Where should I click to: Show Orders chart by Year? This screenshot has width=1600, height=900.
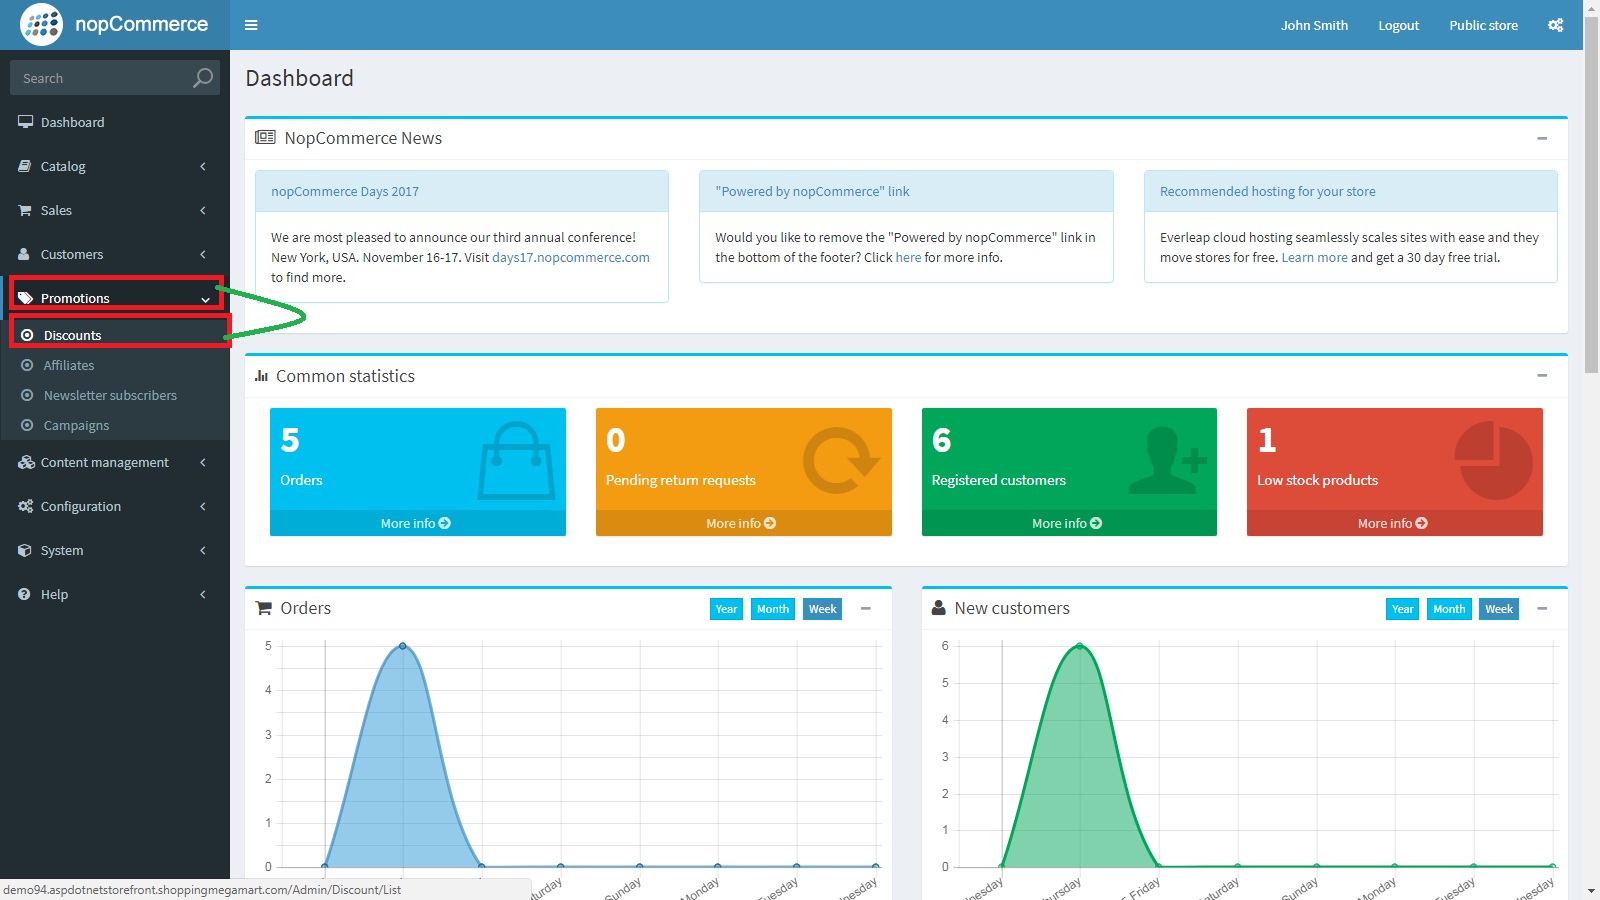(x=726, y=609)
